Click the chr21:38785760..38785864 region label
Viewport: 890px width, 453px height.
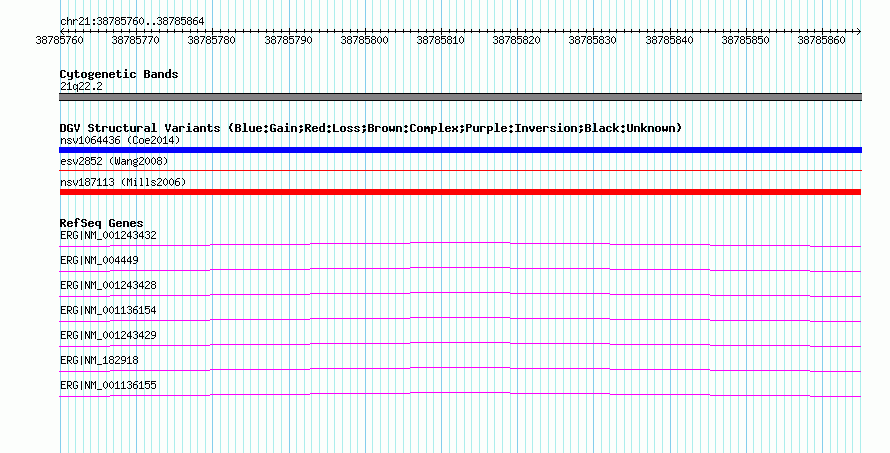(x=132, y=22)
